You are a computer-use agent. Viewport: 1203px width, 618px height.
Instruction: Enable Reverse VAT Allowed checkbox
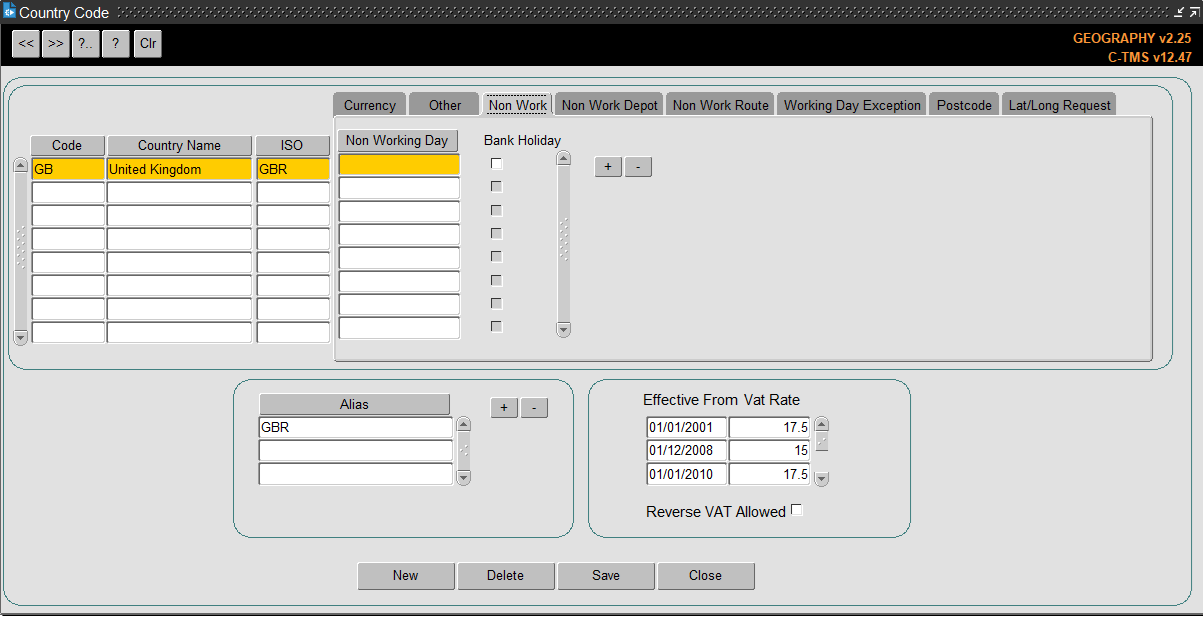coord(797,510)
